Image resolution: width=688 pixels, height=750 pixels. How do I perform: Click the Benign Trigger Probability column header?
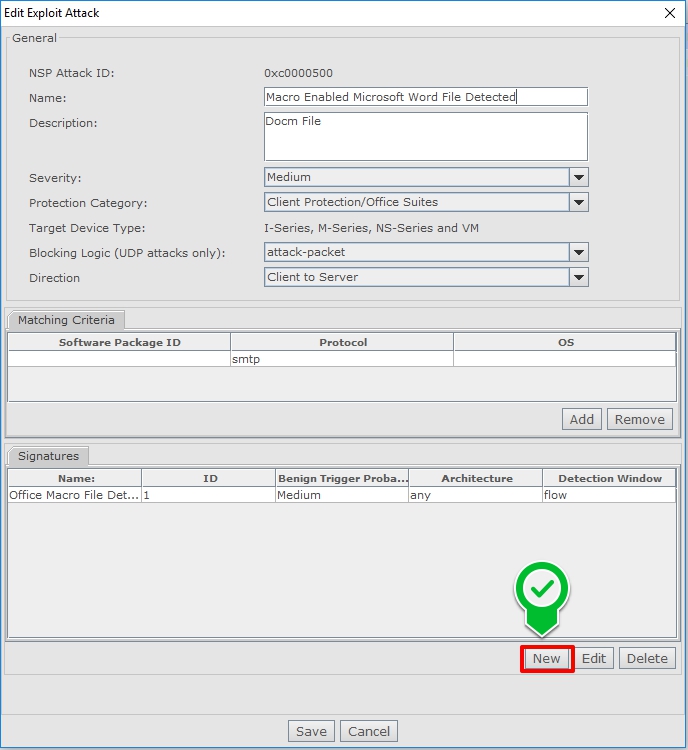pyautogui.click(x=343, y=478)
